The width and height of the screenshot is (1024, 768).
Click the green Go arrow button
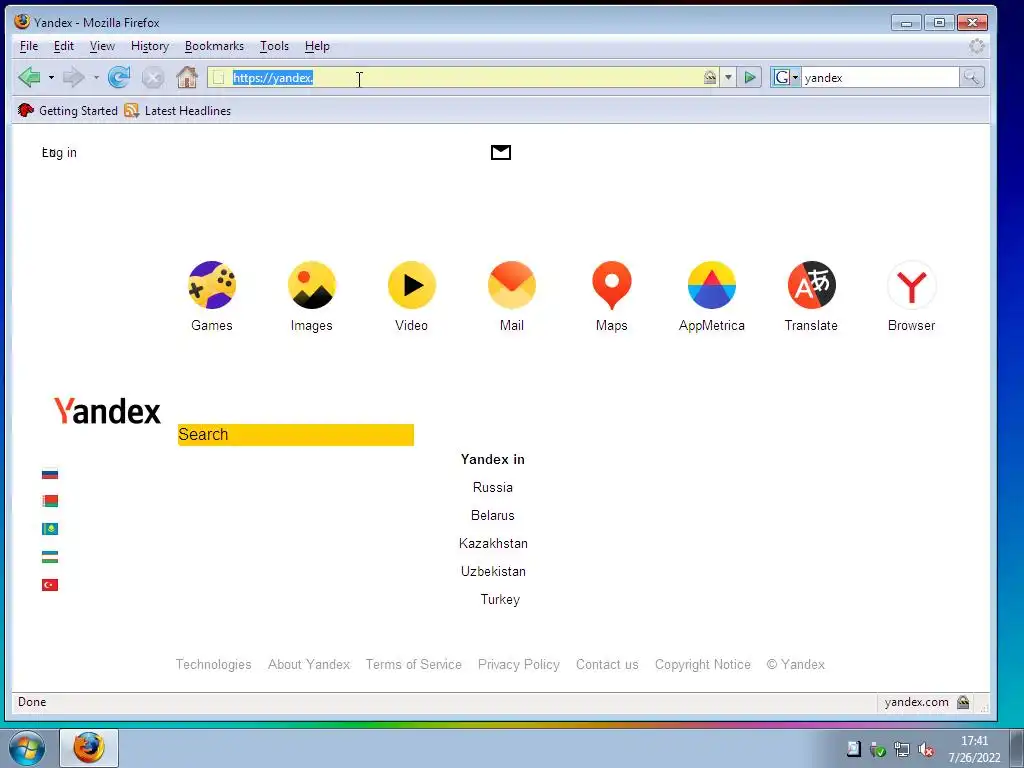[x=750, y=78]
